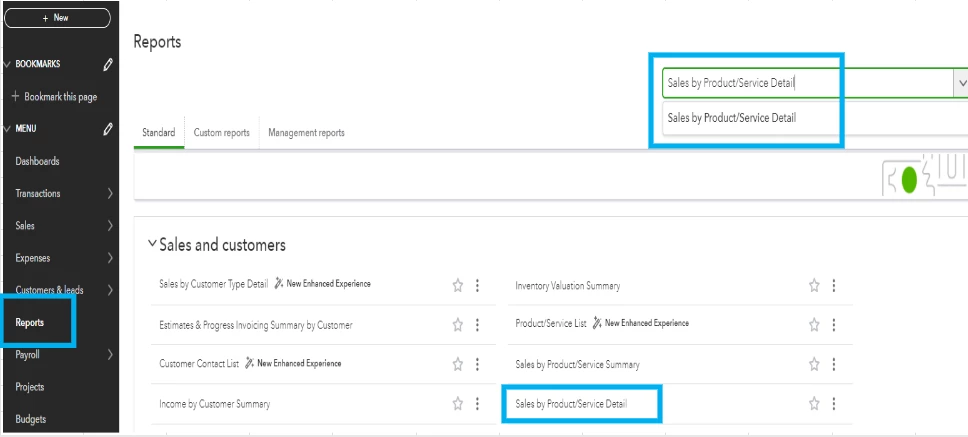Viewport: 968px width, 437px height.
Task: Open more options for Sales by Customer Type Detail
Action: 477,285
